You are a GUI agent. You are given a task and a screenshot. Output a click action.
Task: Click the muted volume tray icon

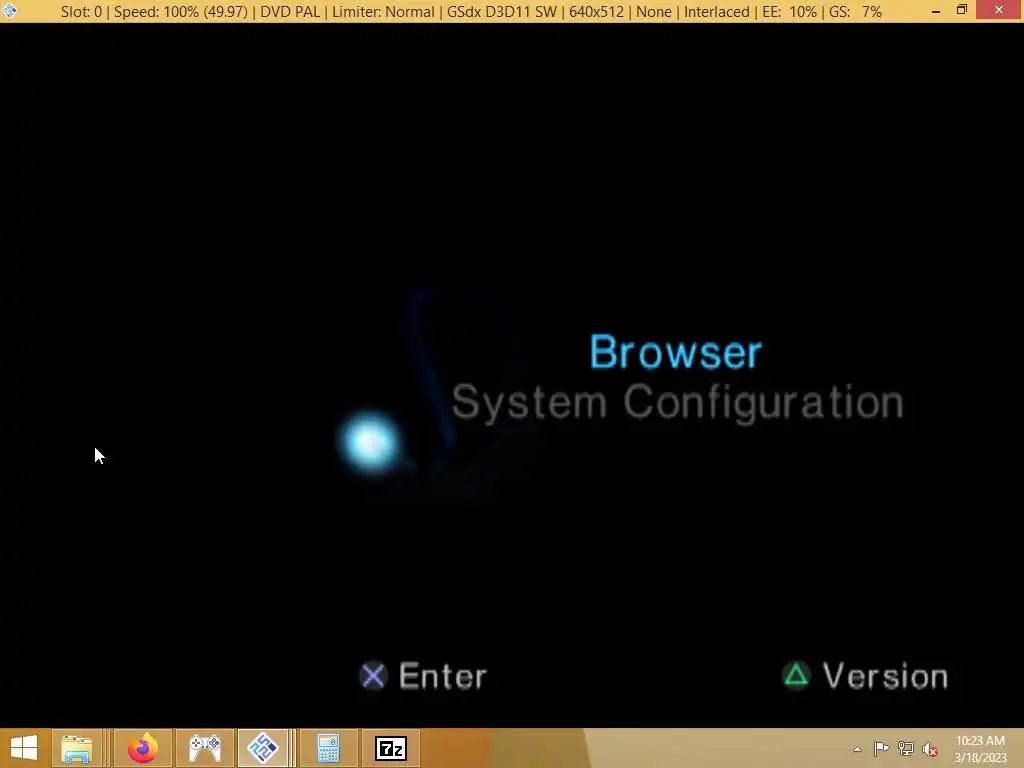[930, 749]
